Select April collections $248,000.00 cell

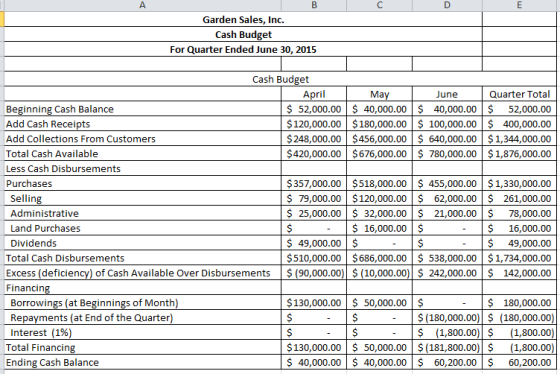[x=314, y=139]
